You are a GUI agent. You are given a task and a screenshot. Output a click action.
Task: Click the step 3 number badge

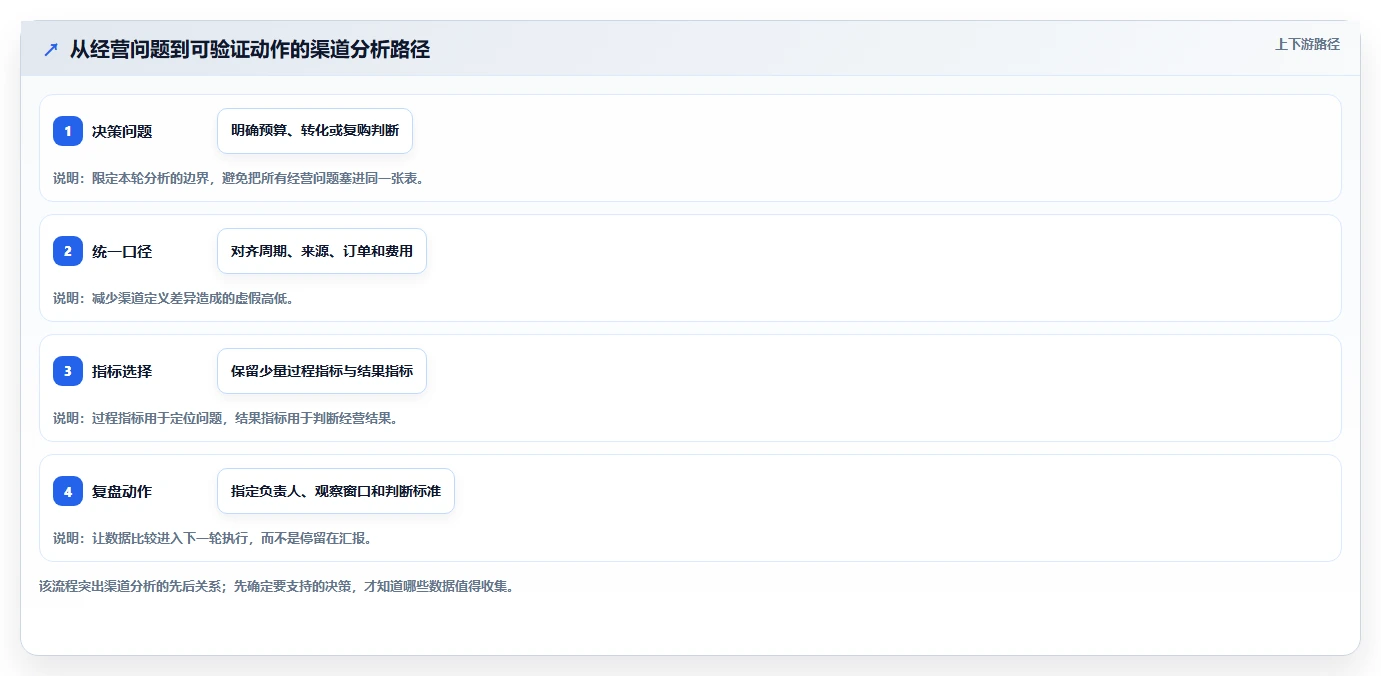coord(68,371)
